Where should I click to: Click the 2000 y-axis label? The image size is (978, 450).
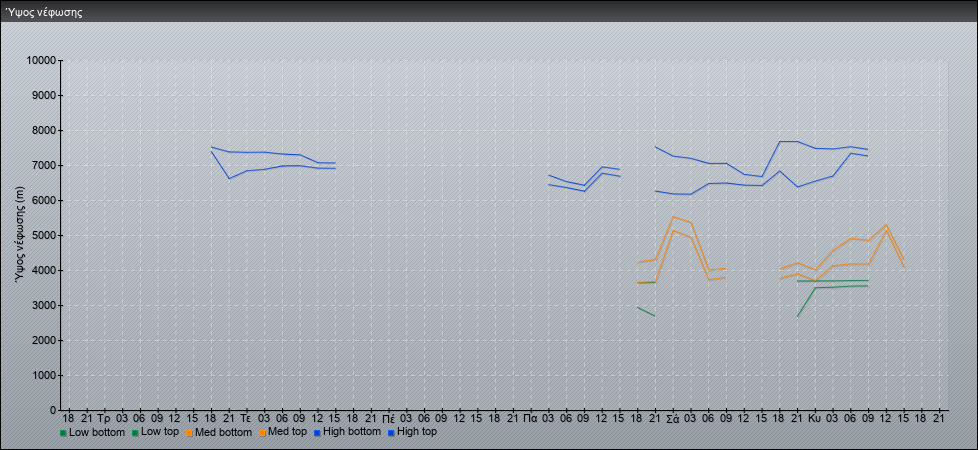pyautogui.click(x=44, y=340)
